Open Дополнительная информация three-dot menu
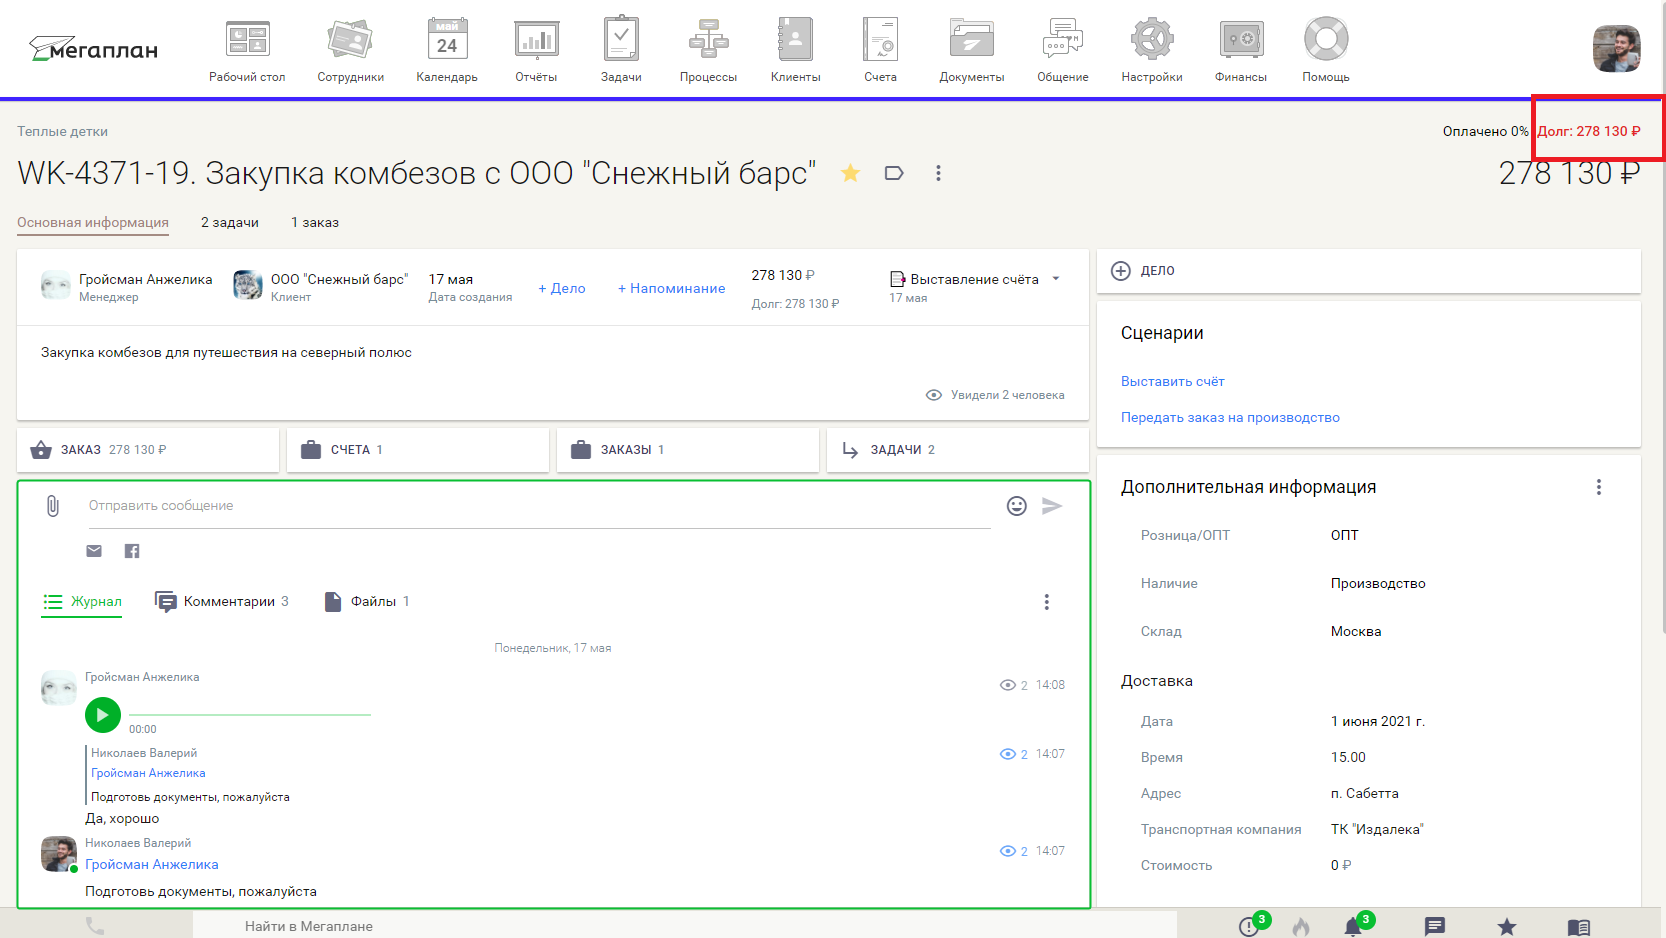The image size is (1666, 938). [1599, 487]
